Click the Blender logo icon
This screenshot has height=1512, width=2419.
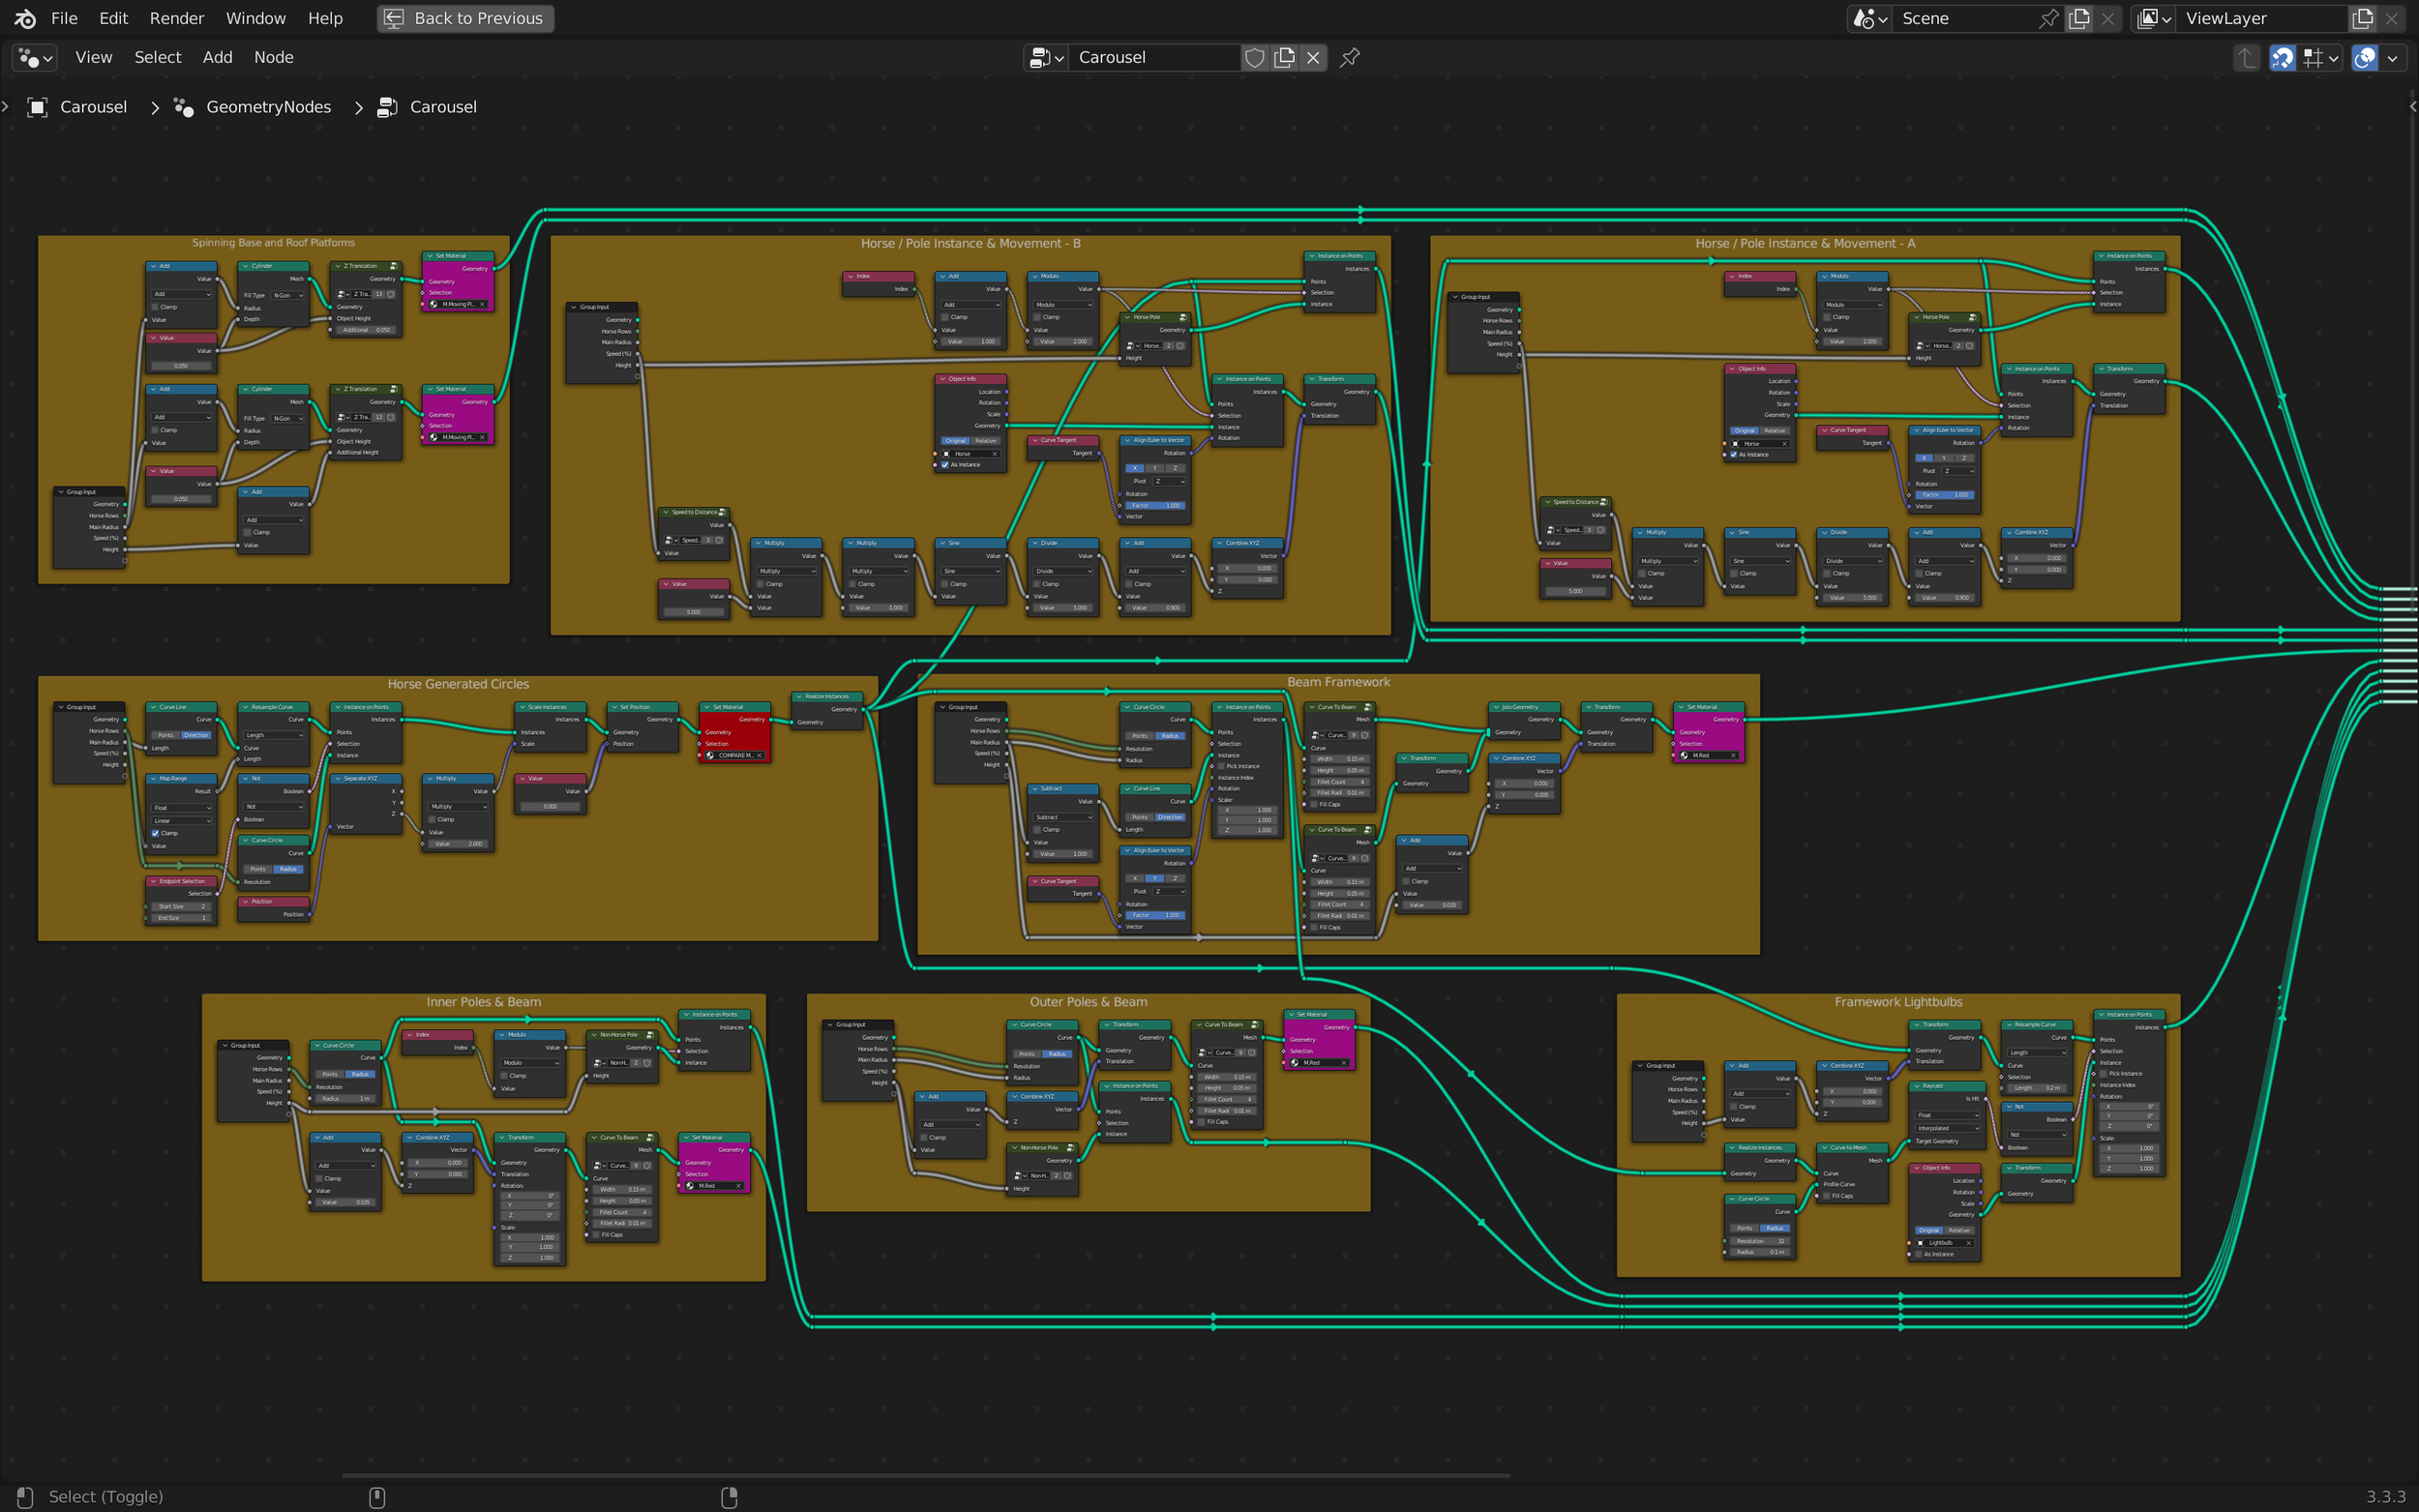point(25,18)
